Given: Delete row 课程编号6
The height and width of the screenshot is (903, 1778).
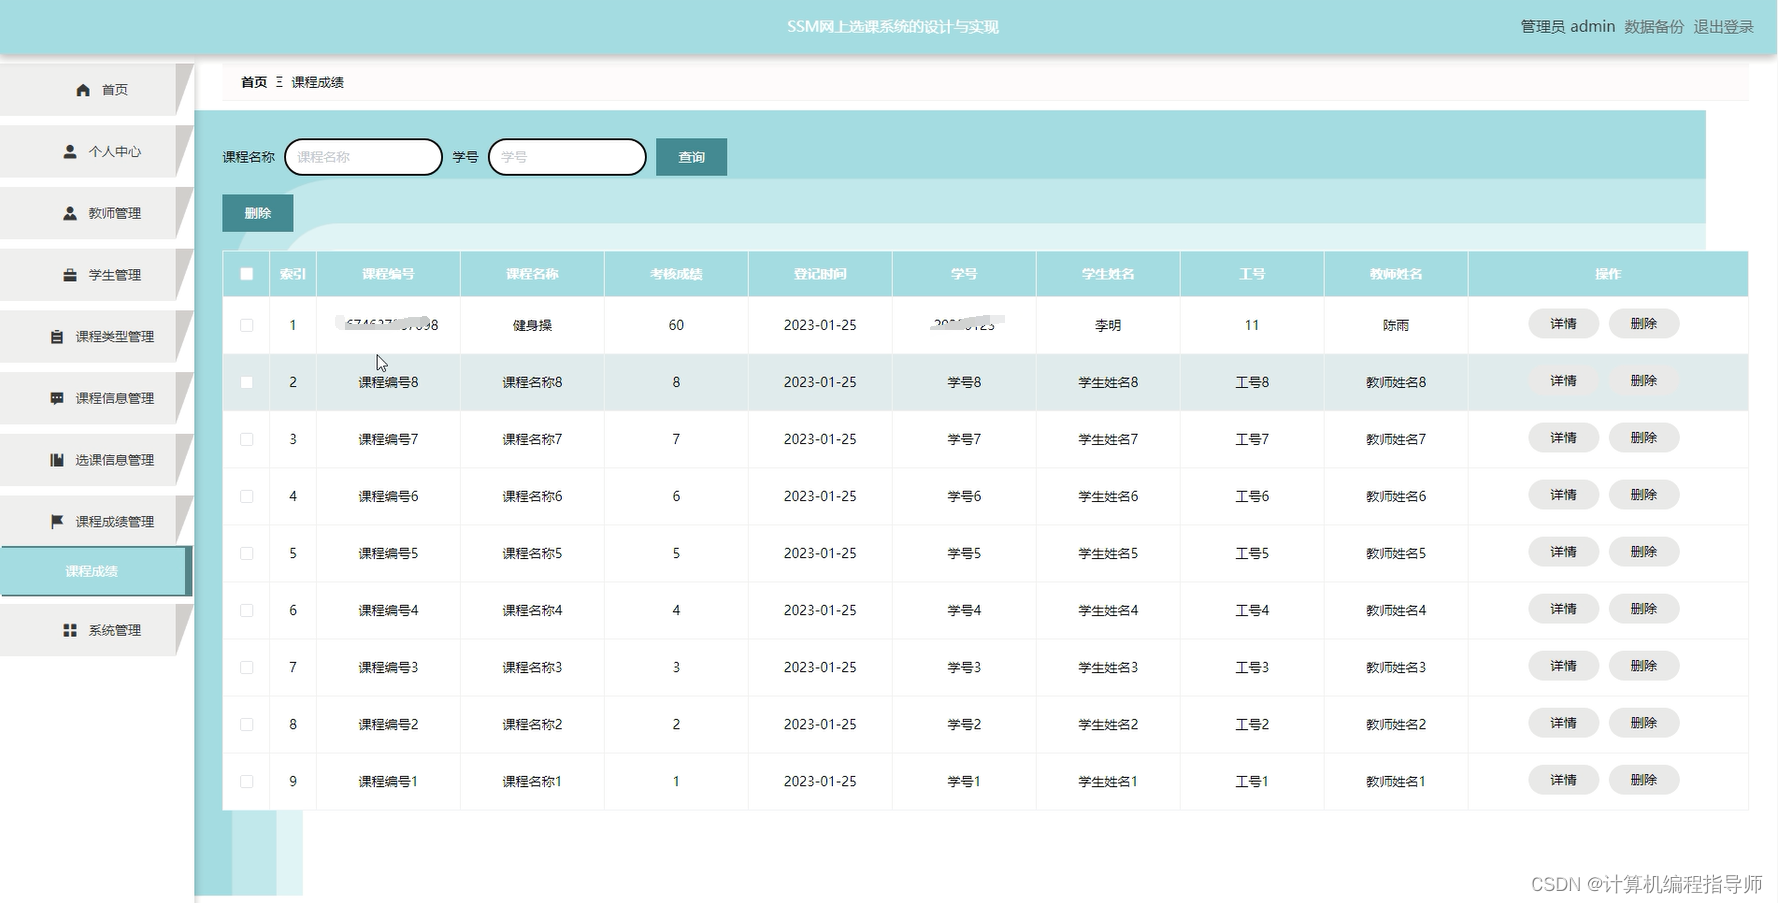Looking at the screenshot, I should [1643, 495].
